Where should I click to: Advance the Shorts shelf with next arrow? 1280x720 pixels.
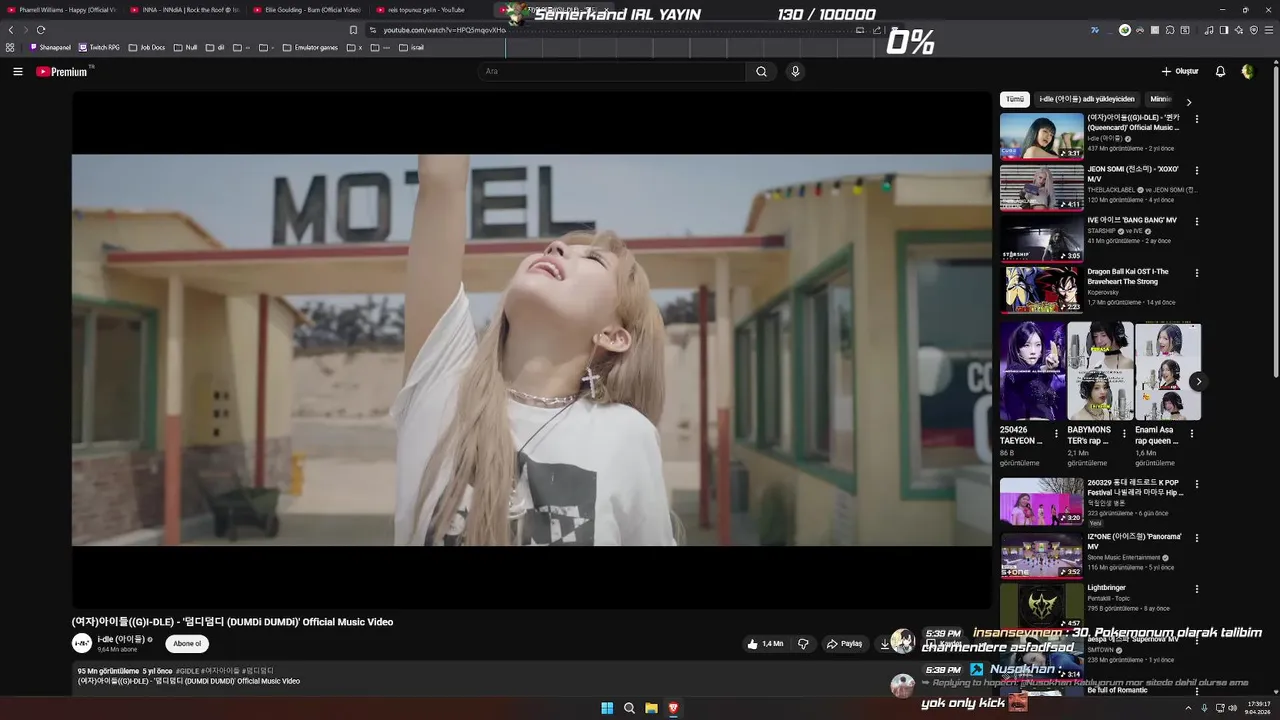1198,381
